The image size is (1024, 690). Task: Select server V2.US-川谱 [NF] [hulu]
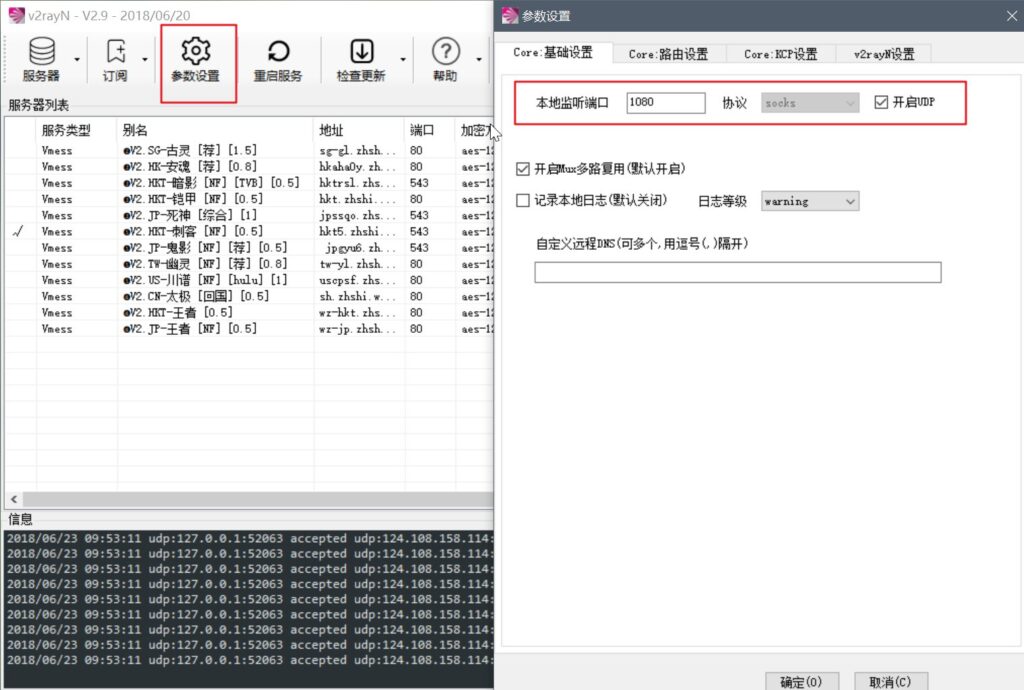(205, 280)
